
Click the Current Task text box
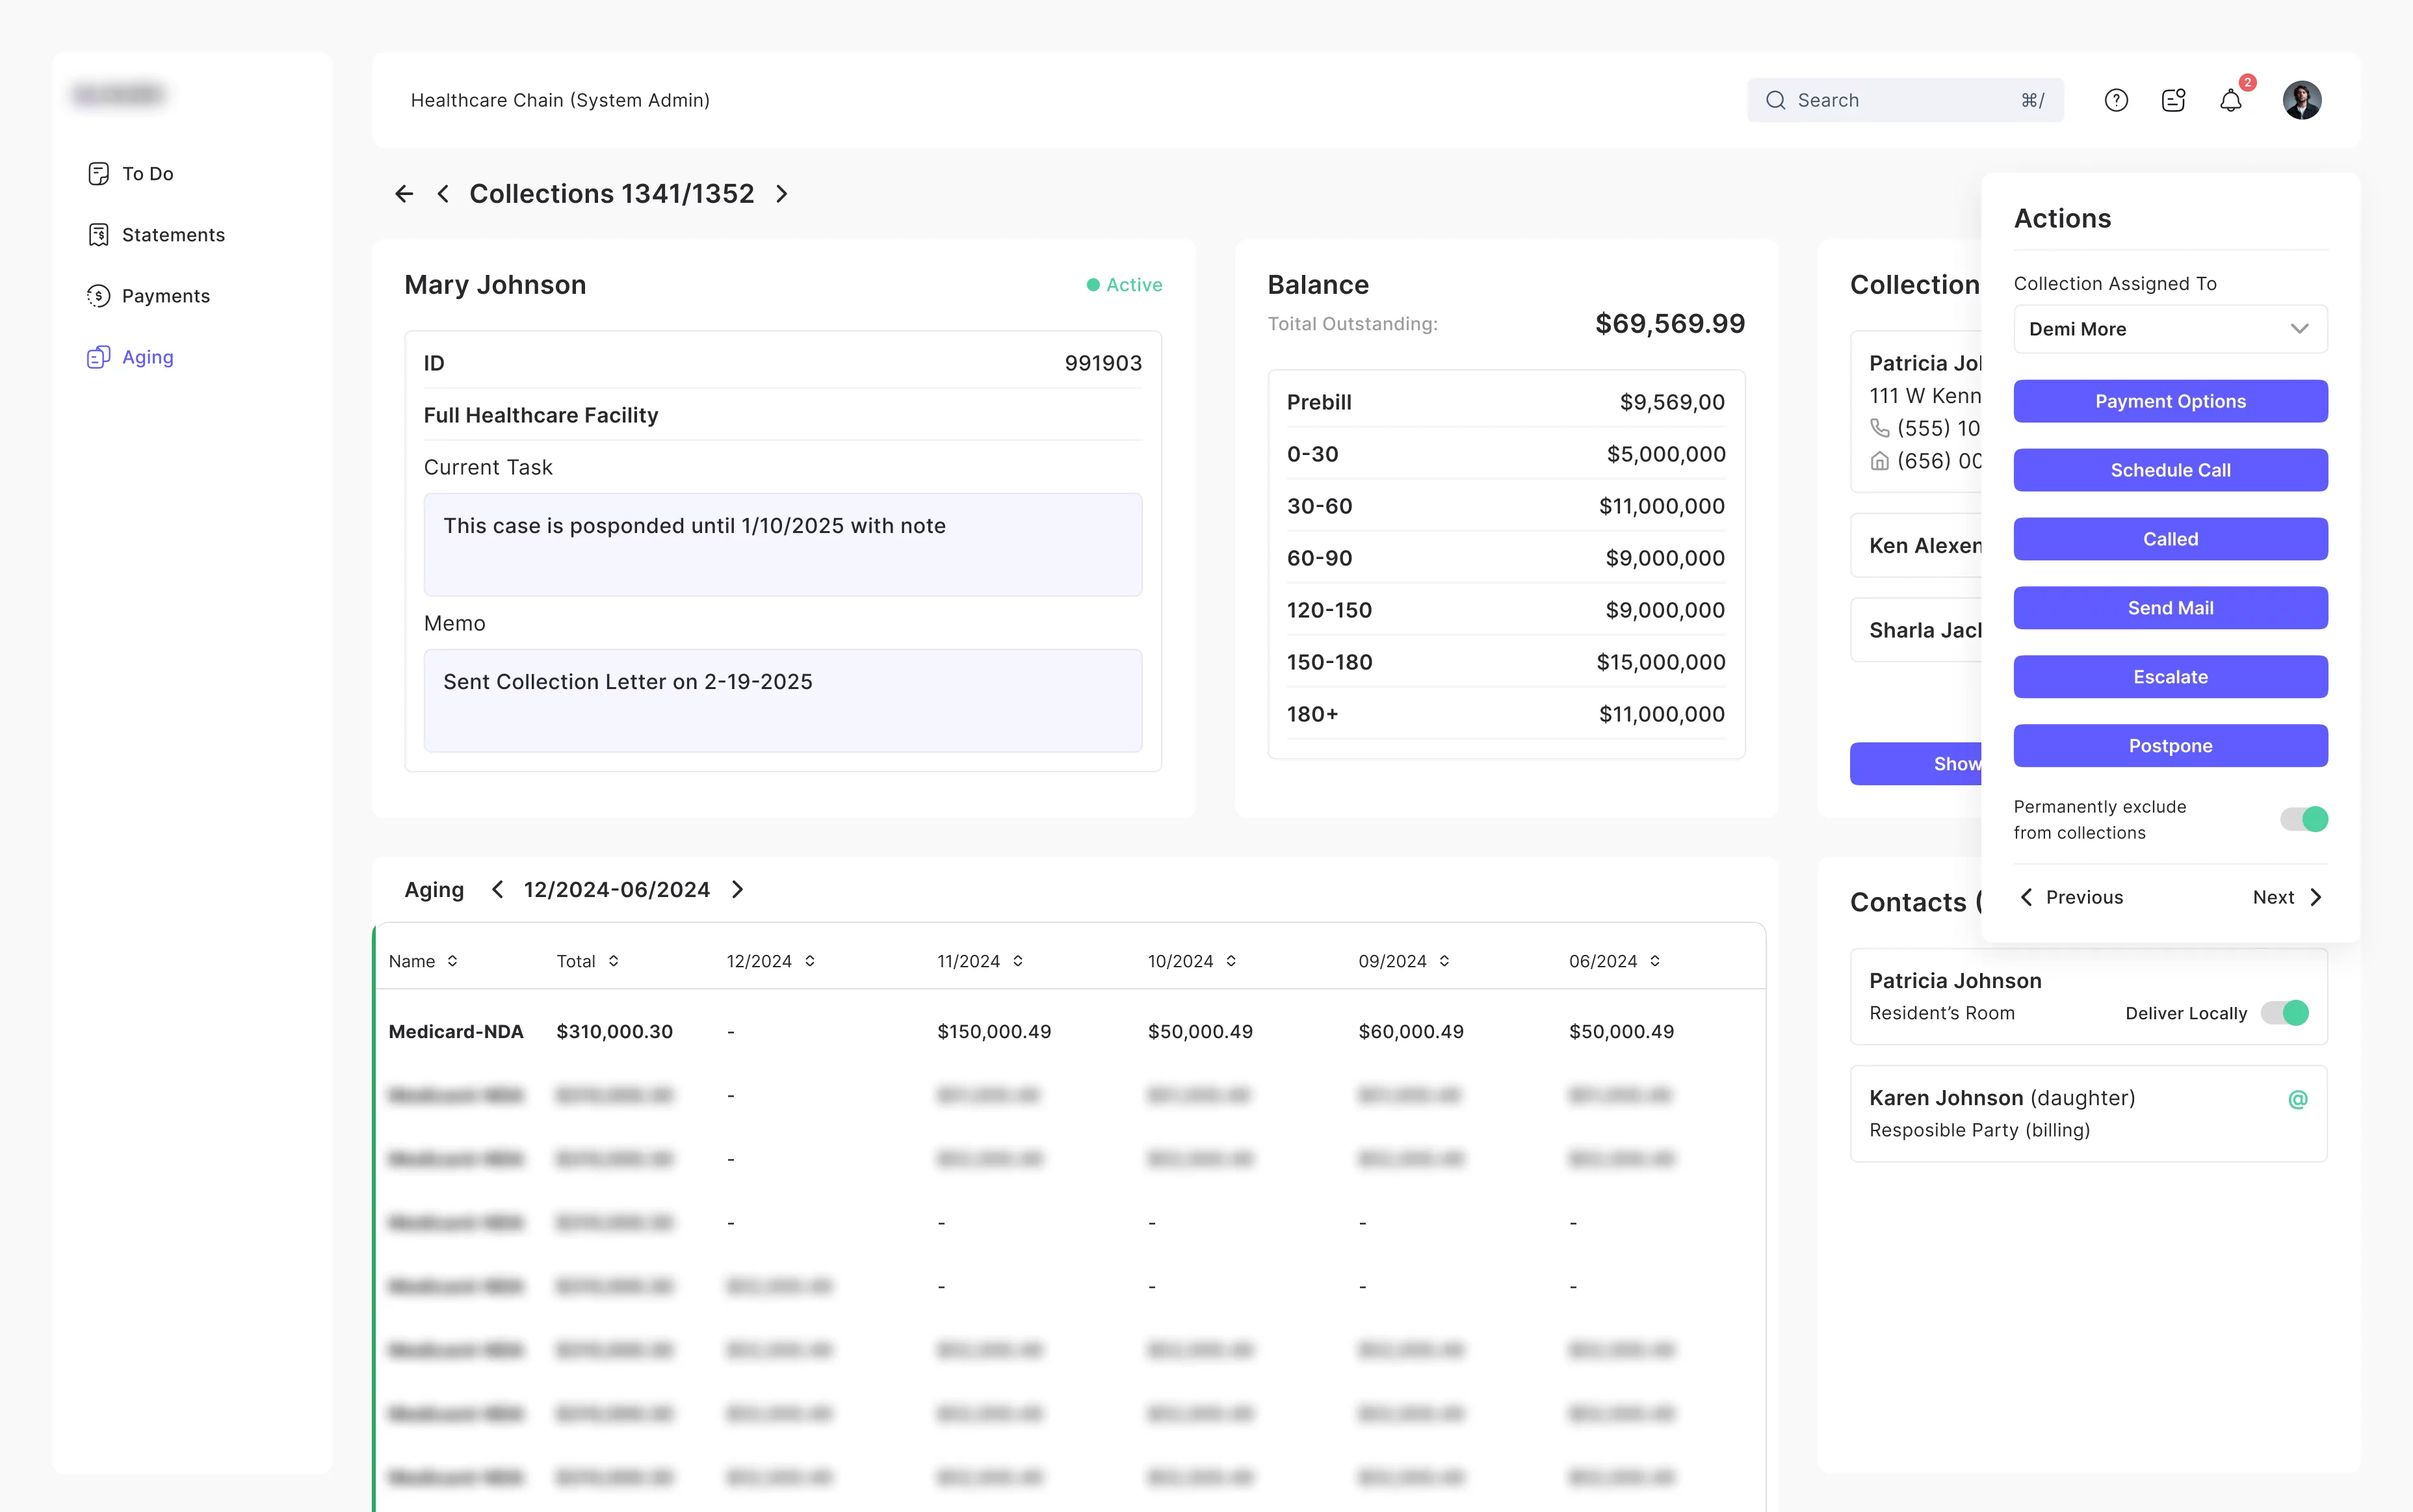[783, 544]
